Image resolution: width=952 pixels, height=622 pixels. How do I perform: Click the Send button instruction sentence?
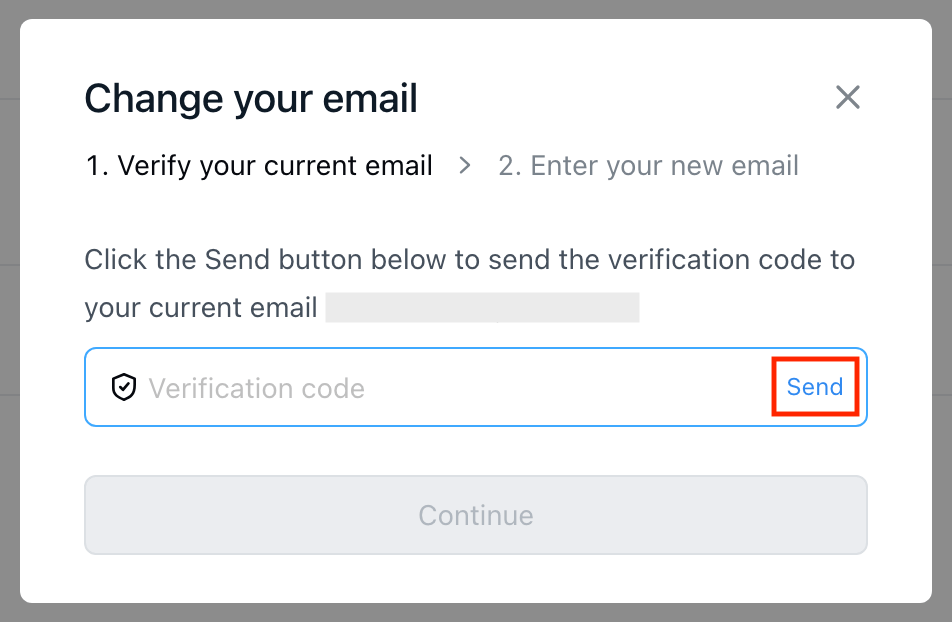coord(469,260)
